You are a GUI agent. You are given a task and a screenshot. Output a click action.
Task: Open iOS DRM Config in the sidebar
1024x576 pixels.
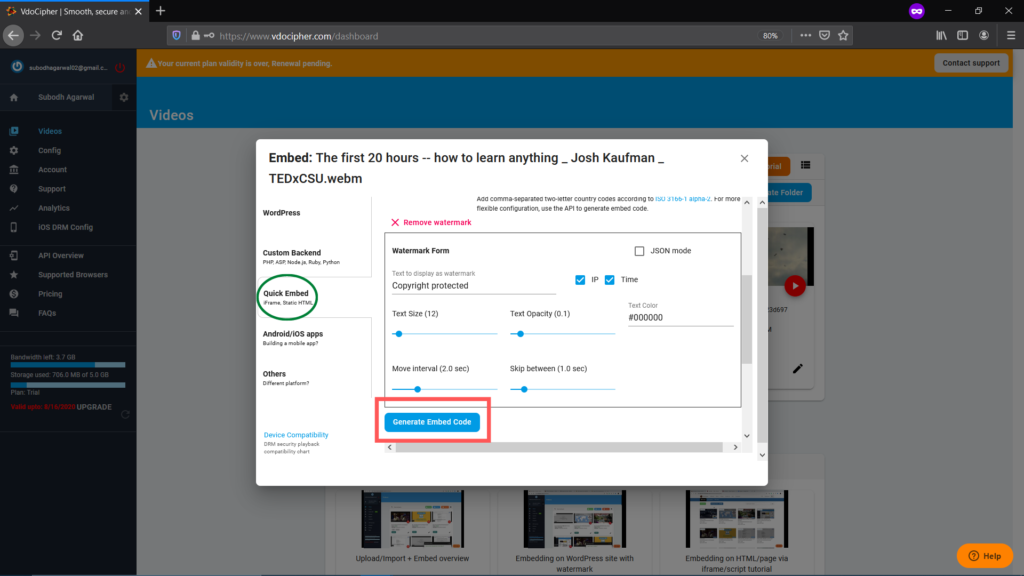click(x=65, y=227)
